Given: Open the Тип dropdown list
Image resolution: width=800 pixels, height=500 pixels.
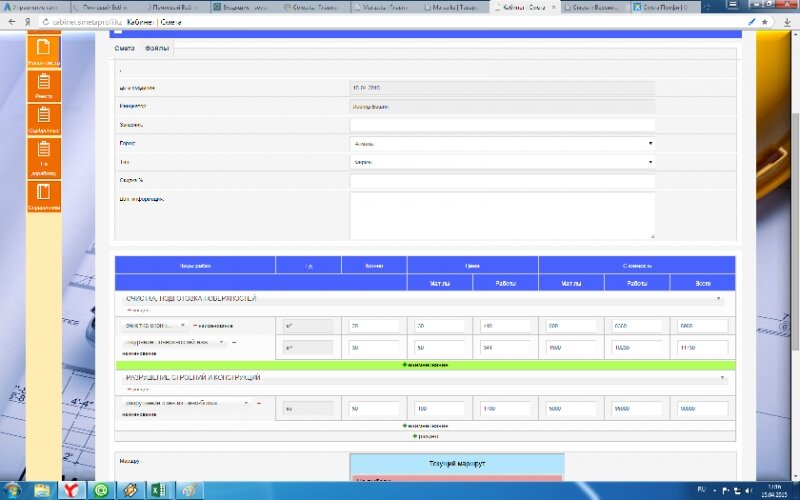Looking at the screenshot, I should coord(502,161).
